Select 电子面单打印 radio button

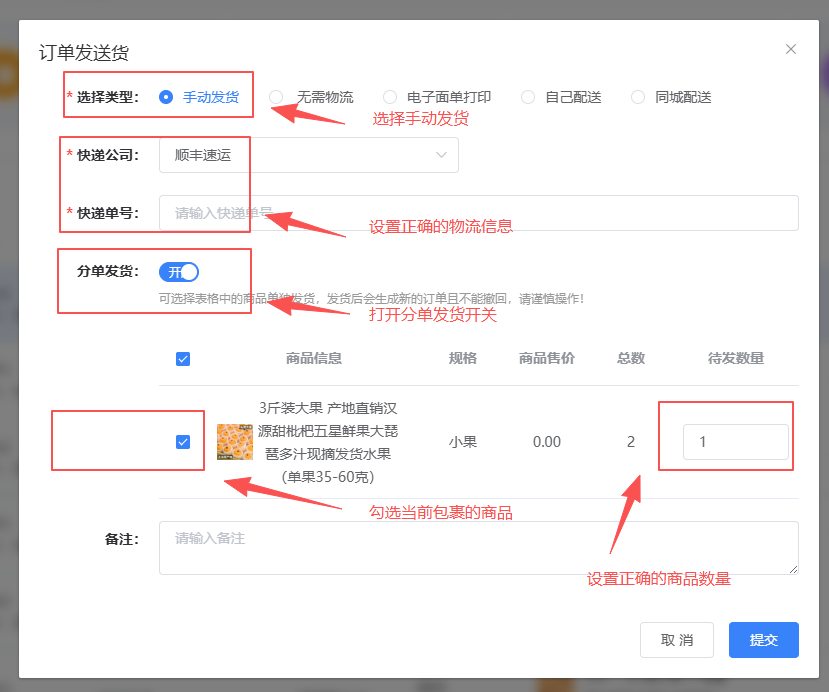tap(390, 97)
